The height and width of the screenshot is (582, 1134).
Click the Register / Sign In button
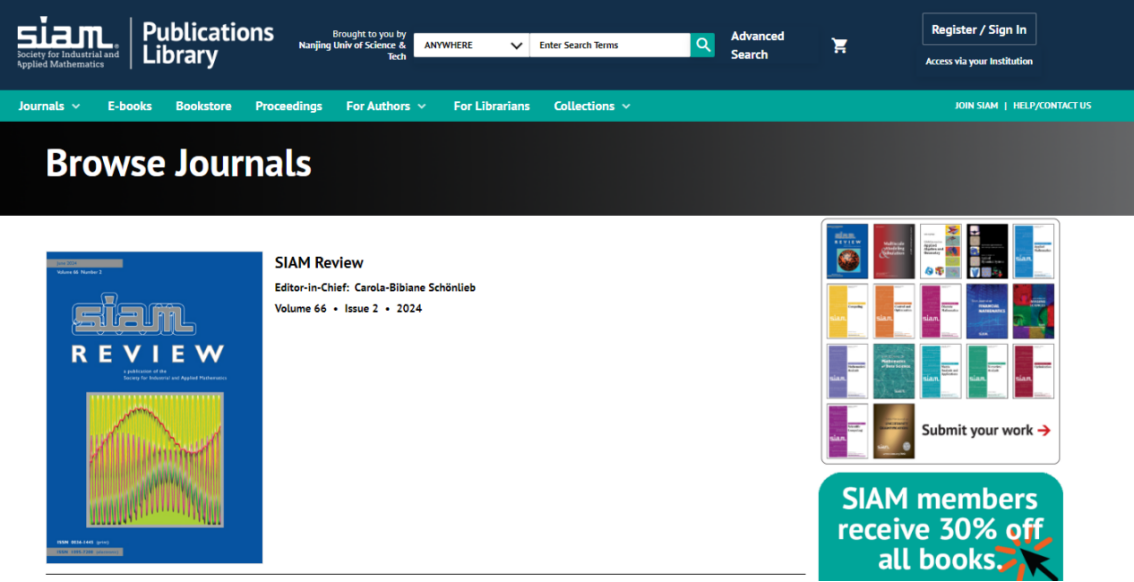click(x=979, y=30)
